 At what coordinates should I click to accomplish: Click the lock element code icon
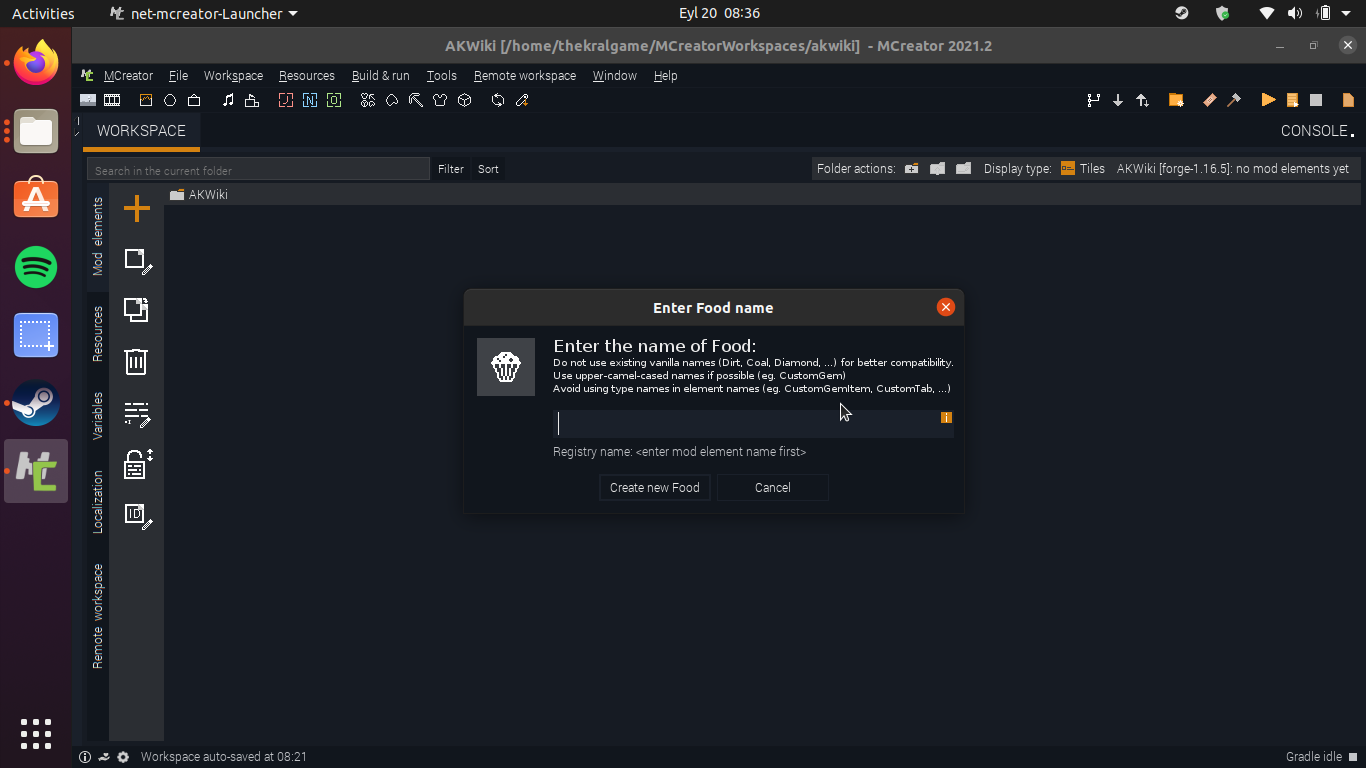tap(137, 464)
